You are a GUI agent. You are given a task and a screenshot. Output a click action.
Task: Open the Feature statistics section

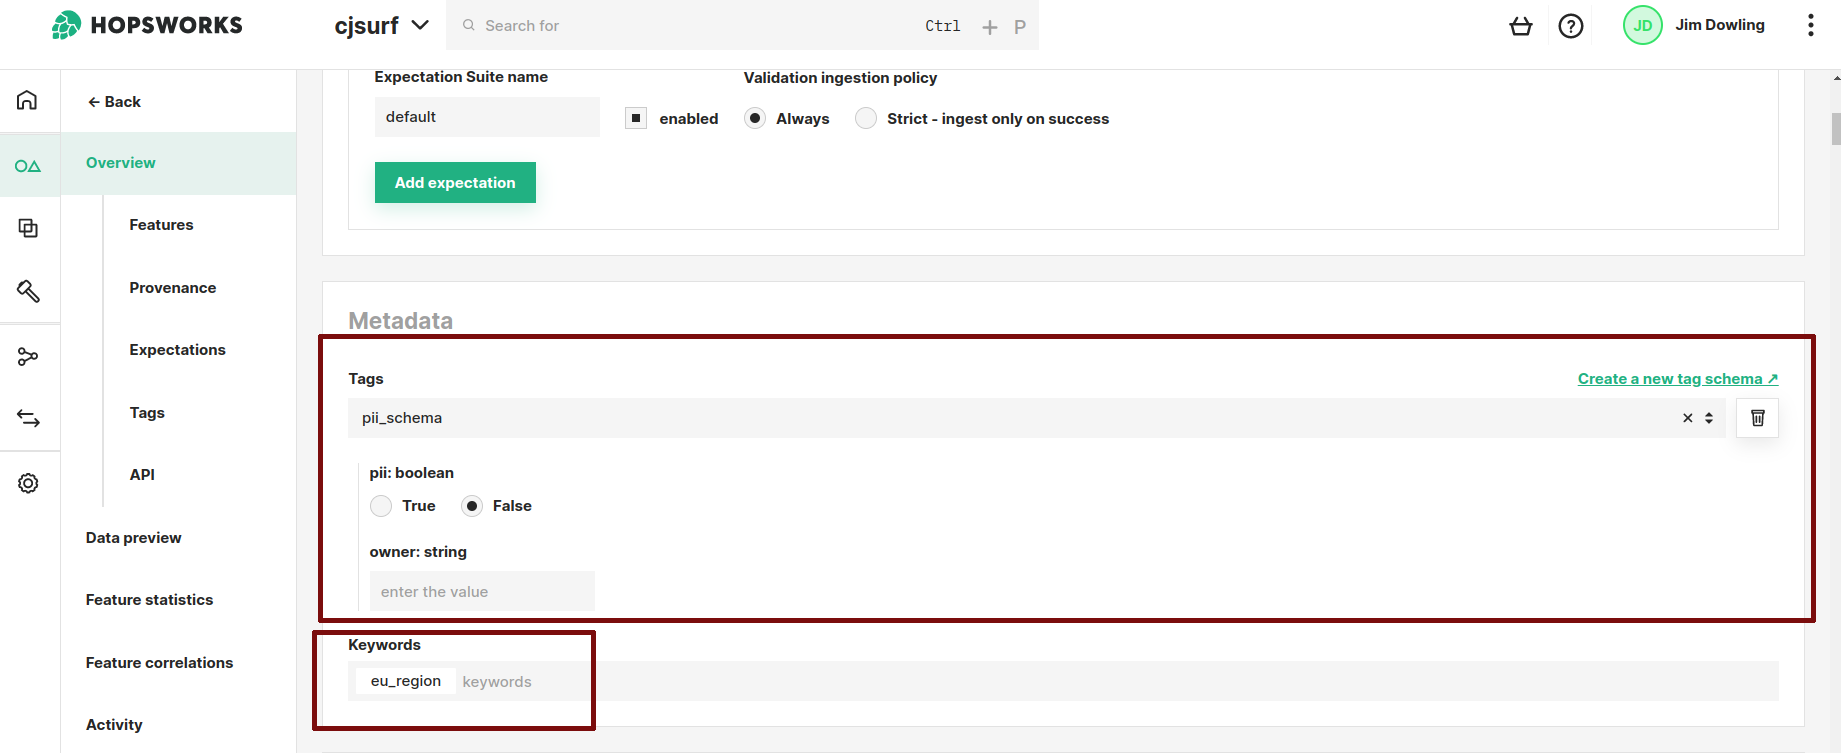pyautogui.click(x=149, y=600)
